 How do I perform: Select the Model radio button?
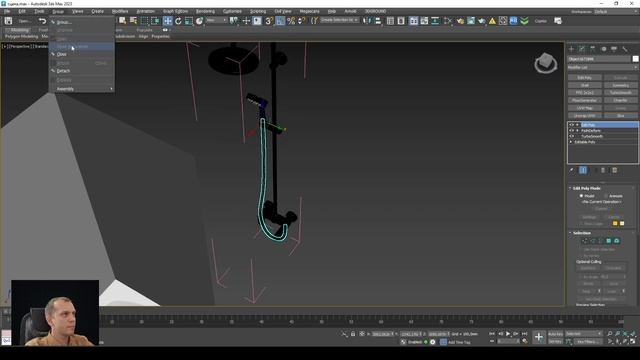tap(581, 196)
